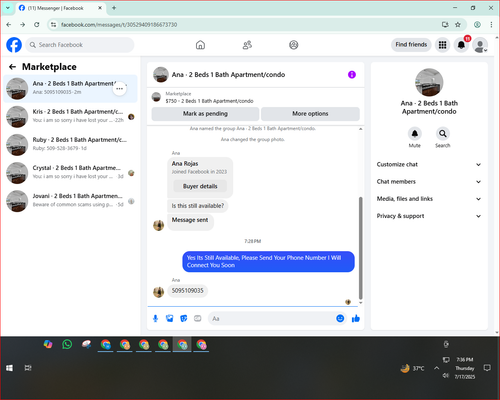The width and height of the screenshot is (500, 400).
Task: Open the Facebook logo home link
Action: [x=14, y=45]
